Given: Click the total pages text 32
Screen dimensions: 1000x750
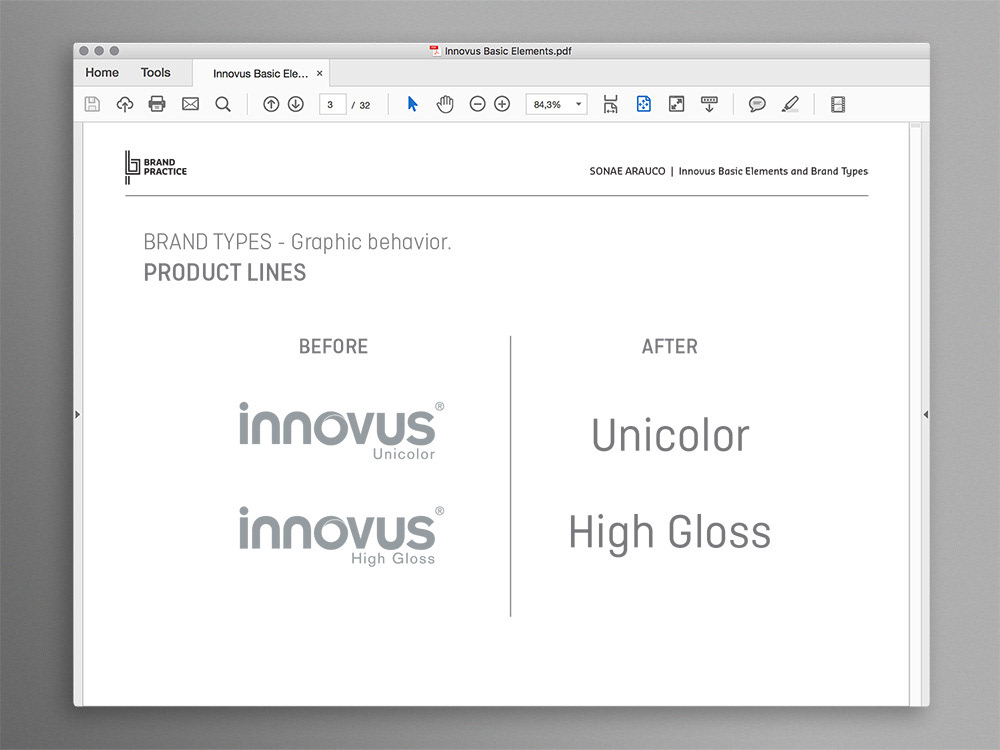Looking at the screenshot, I should click(x=365, y=105).
